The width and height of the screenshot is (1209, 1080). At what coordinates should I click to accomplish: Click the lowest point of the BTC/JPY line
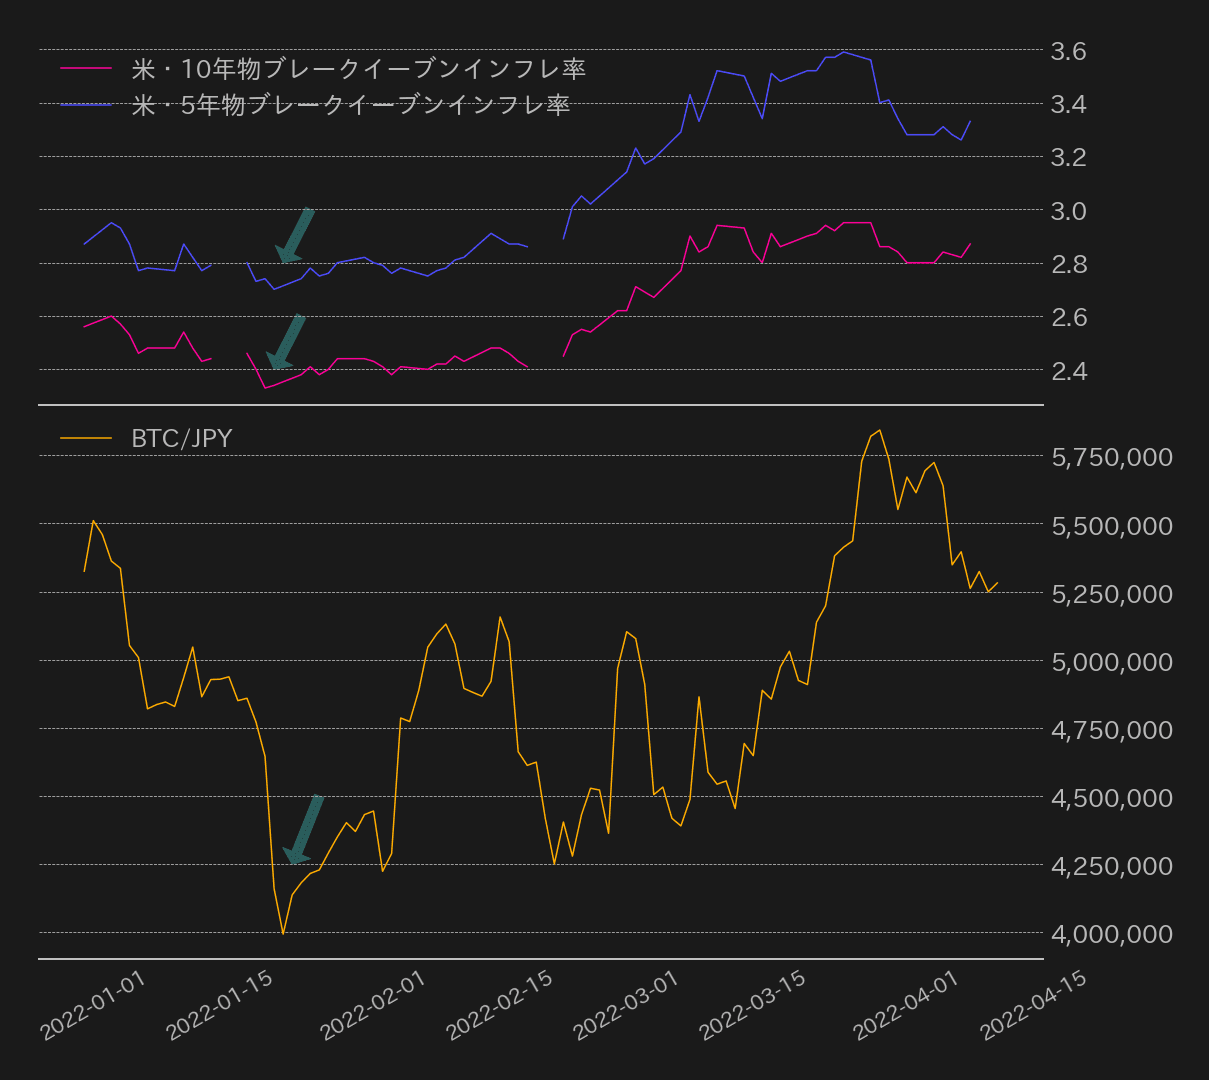point(284,932)
